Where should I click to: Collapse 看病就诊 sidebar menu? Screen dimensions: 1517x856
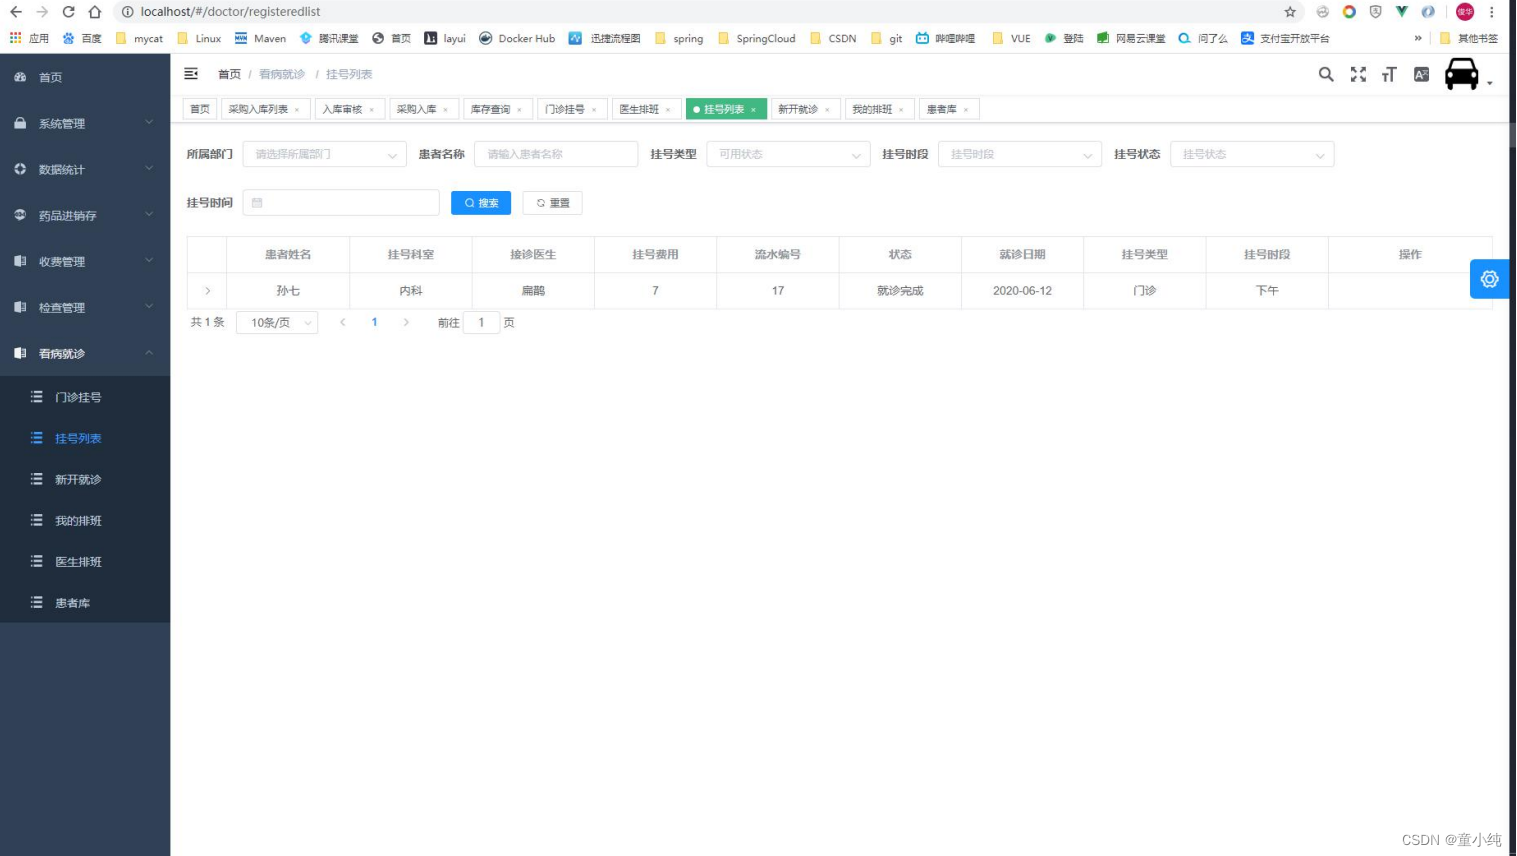click(85, 353)
